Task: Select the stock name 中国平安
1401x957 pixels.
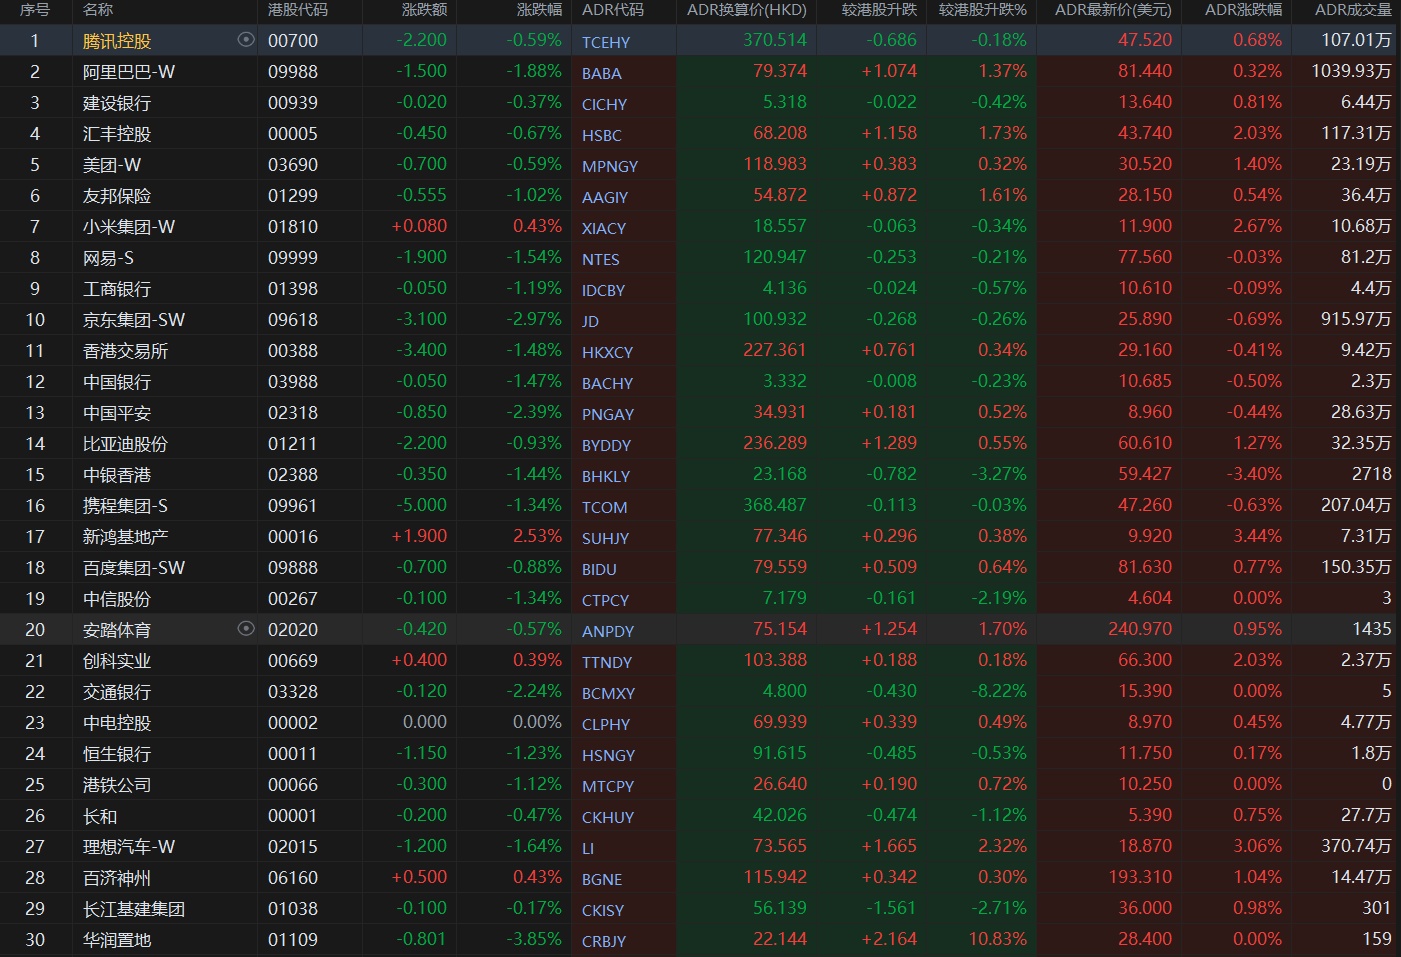Action: [x=117, y=413]
